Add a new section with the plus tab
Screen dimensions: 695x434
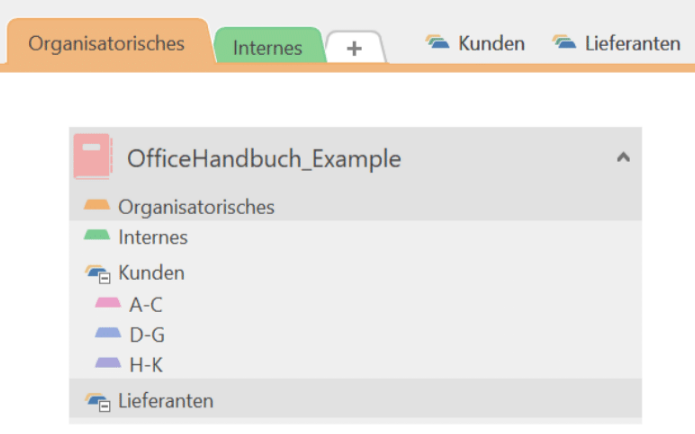[x=354, y=48]
